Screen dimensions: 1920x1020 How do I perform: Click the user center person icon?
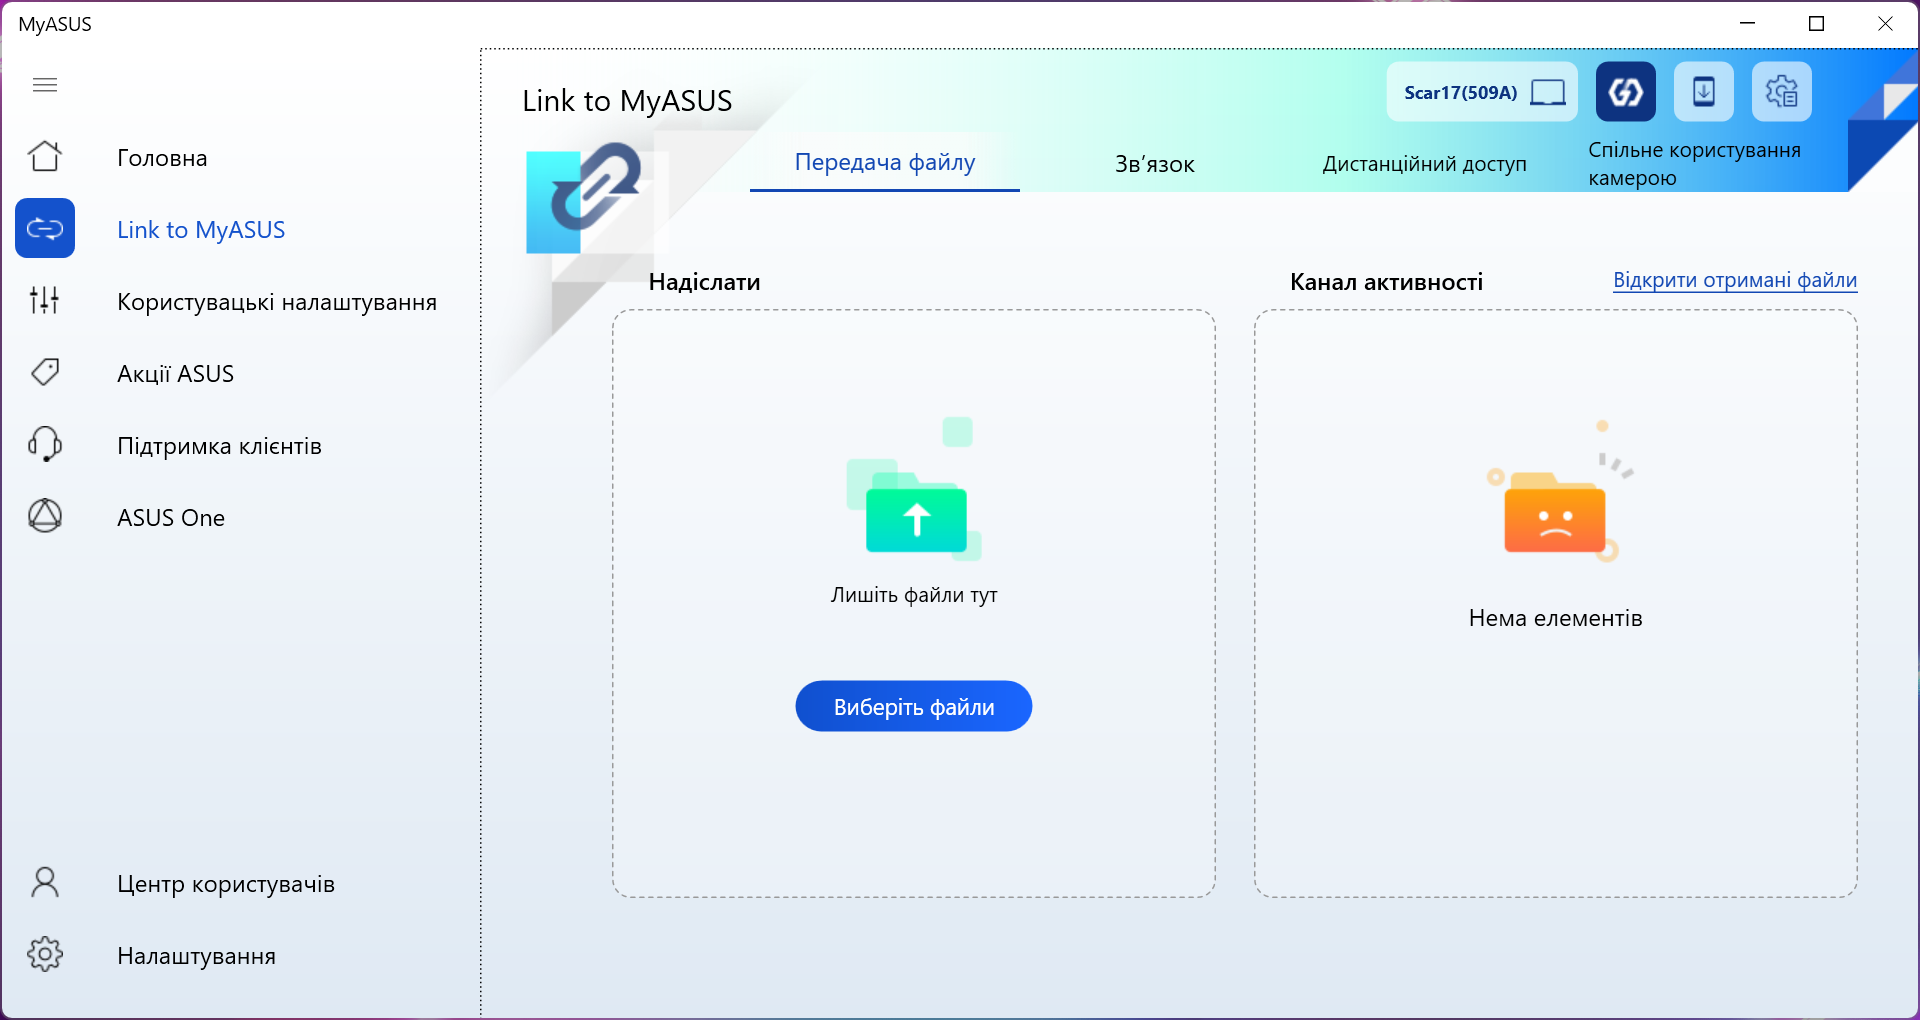pos(45,883)
